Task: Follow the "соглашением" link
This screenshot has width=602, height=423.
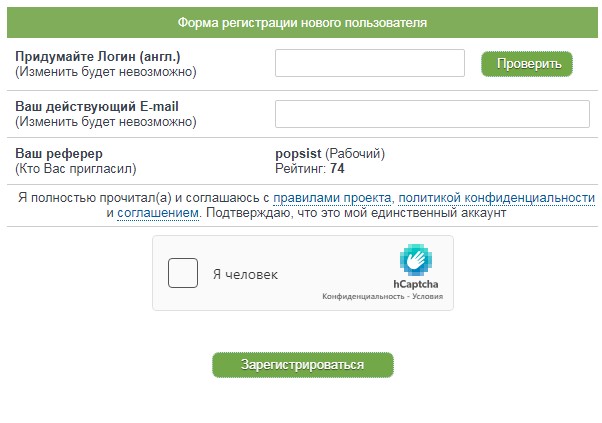Action: (158, 213)
